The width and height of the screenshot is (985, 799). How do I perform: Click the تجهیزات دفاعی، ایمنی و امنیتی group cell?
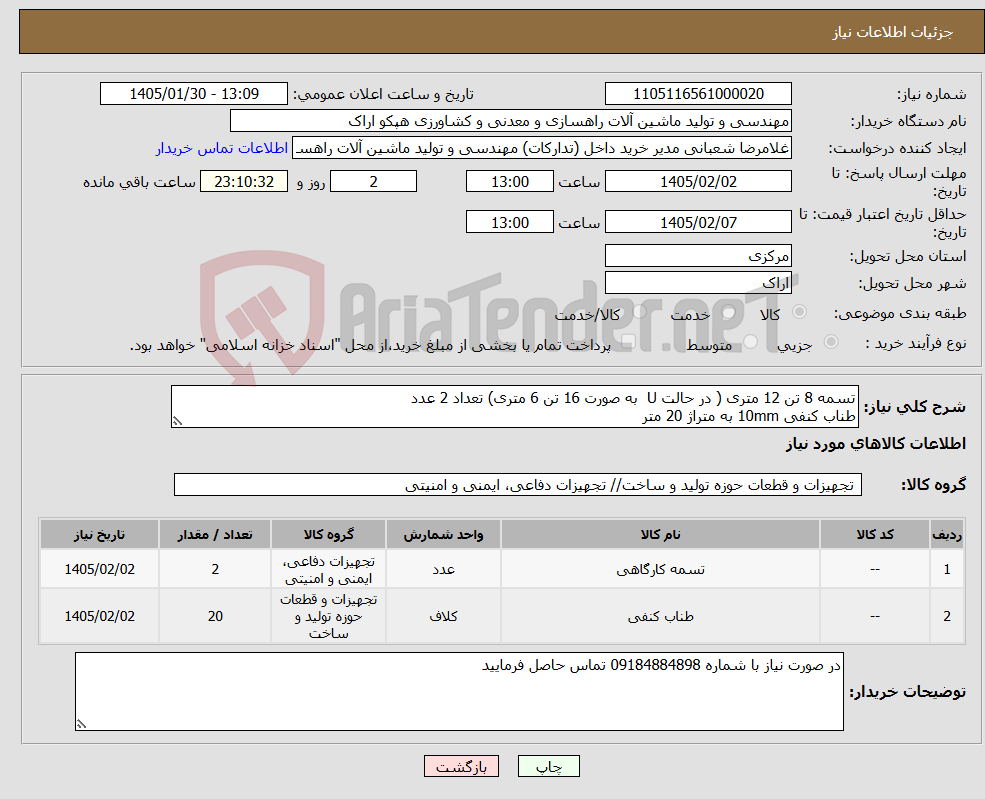(329, 569)
